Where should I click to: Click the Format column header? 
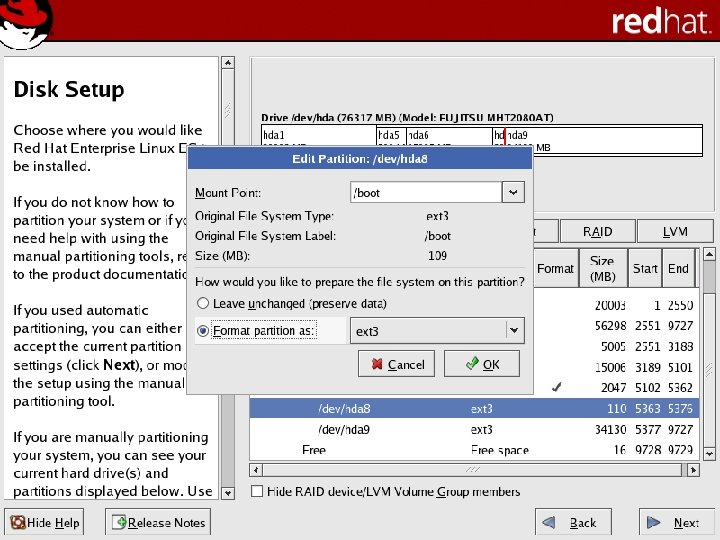click(555, 269)
